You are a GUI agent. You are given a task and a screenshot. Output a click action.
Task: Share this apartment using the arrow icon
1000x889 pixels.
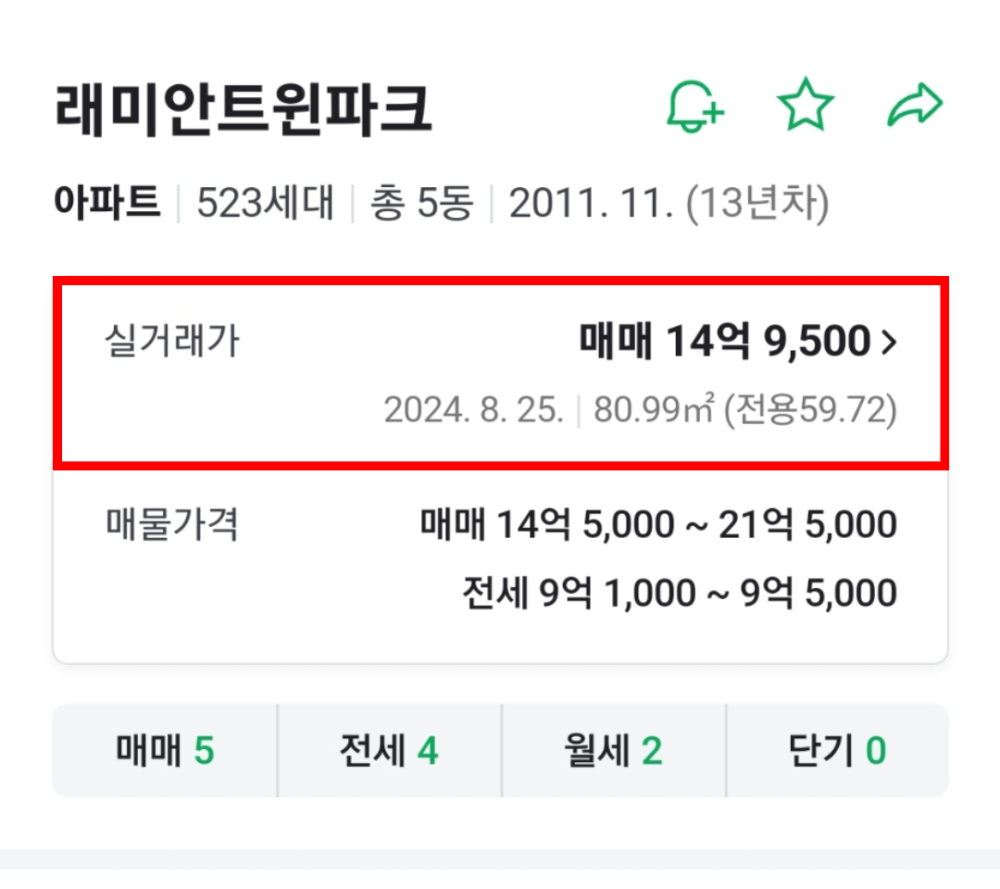point(915,105)
